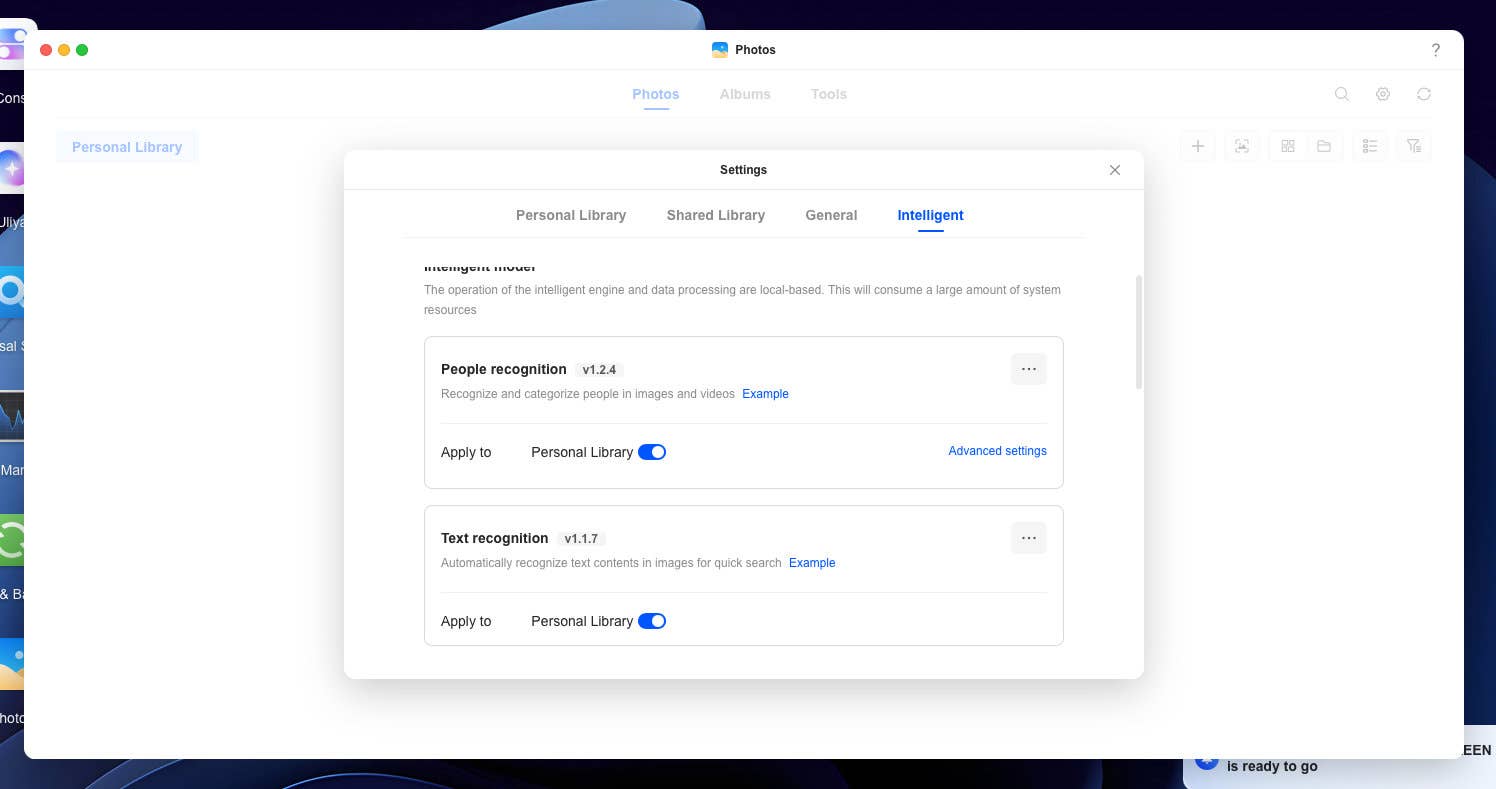This screenshot has width=1496, height=789.
Task: Click 'Automatically recognize text contents' description
Action: pos(611,563)
